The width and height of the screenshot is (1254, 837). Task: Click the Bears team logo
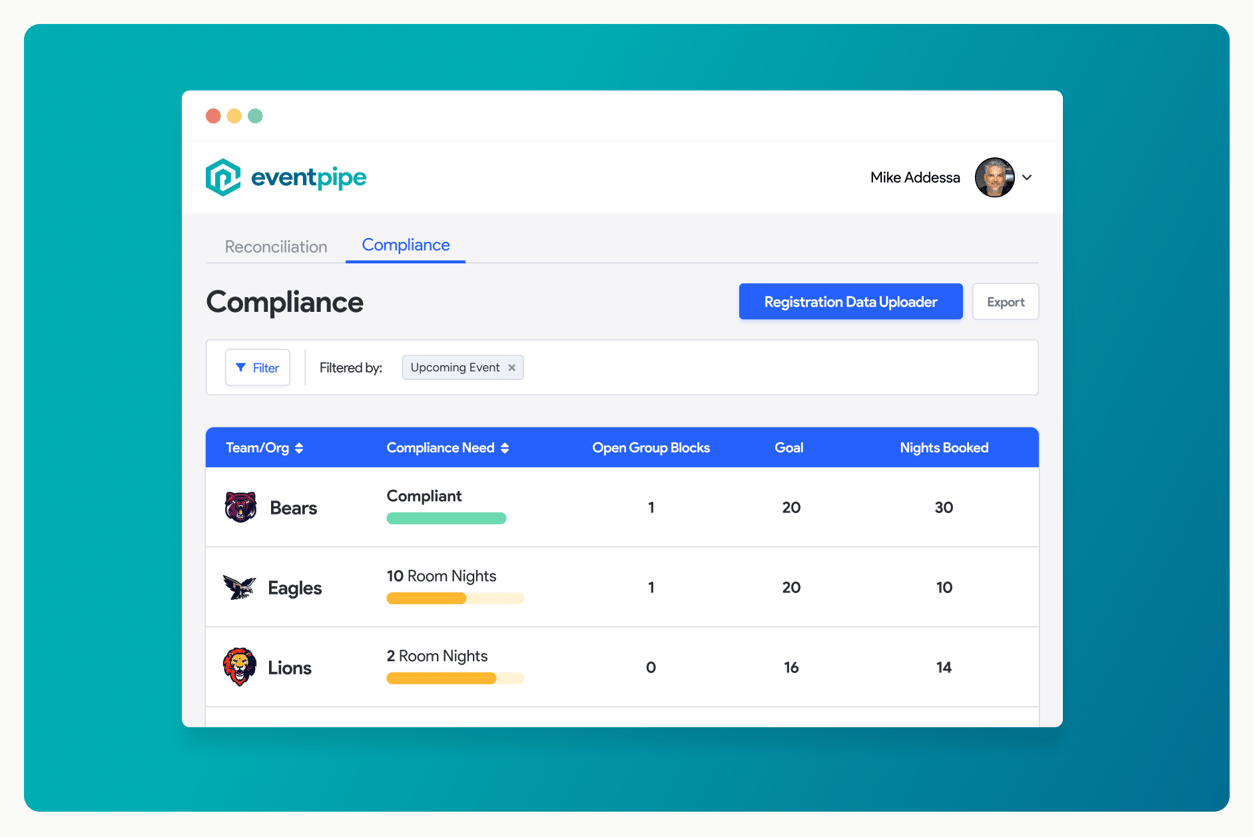[x=240, y=507]
